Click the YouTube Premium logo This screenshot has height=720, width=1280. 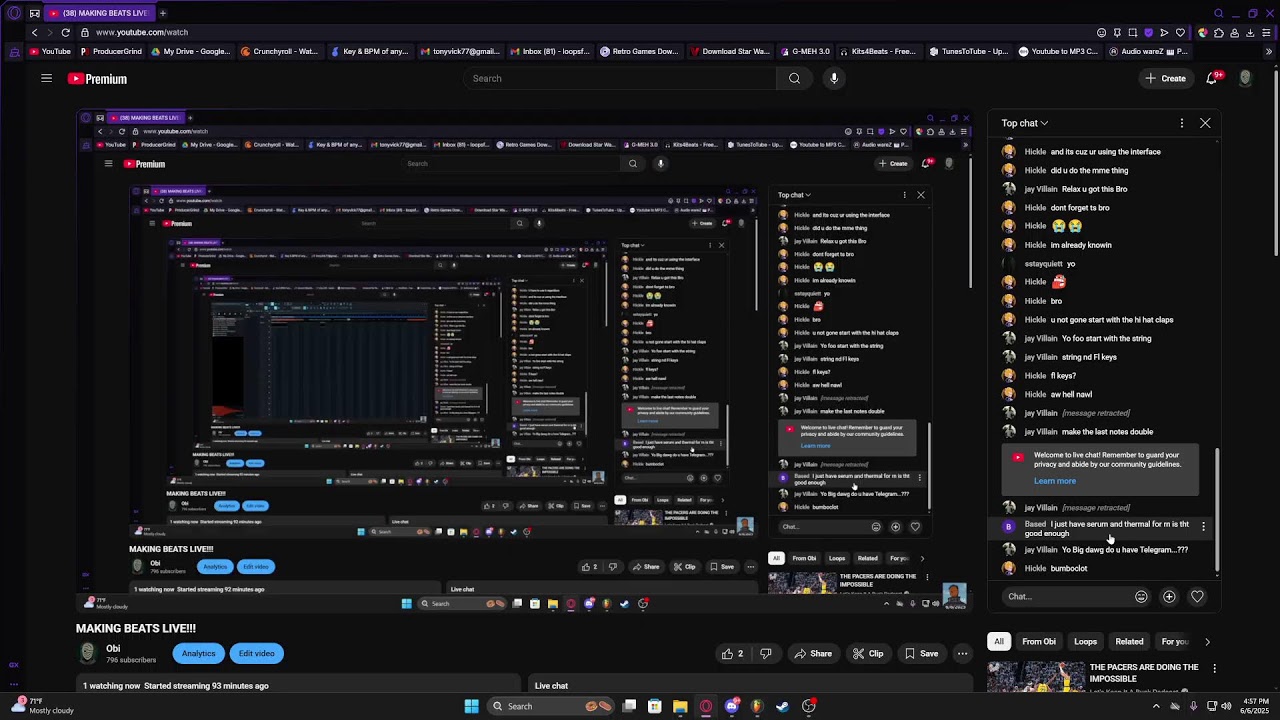point(97,79)
